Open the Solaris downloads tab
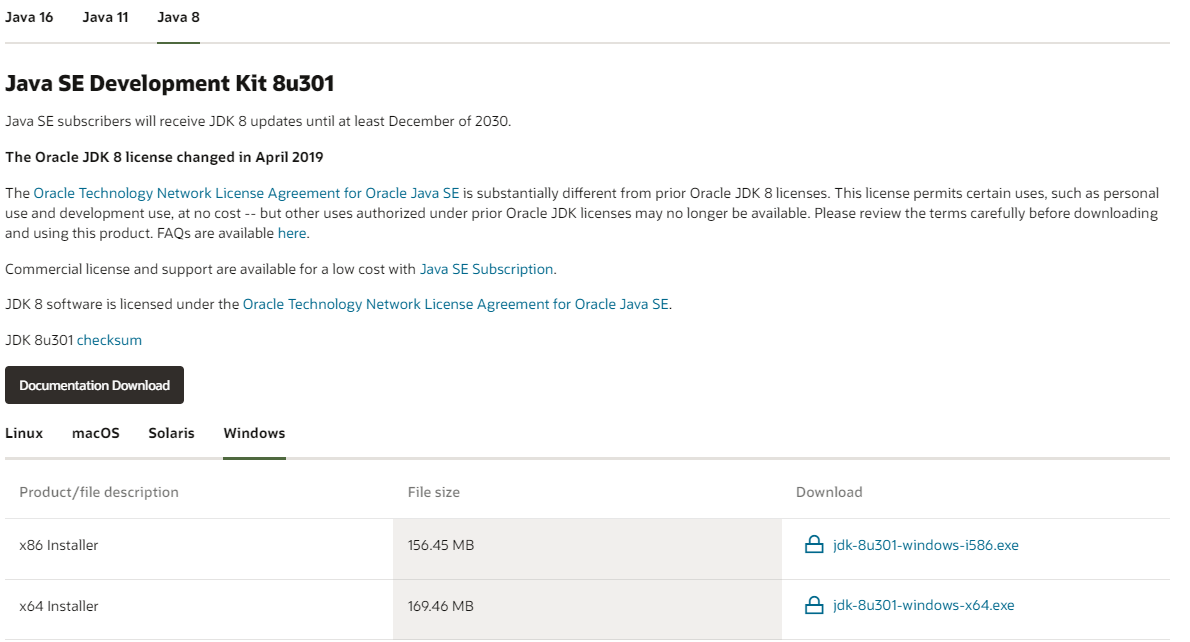Screen dimensions: 1190x642 [x=171, y=433]
